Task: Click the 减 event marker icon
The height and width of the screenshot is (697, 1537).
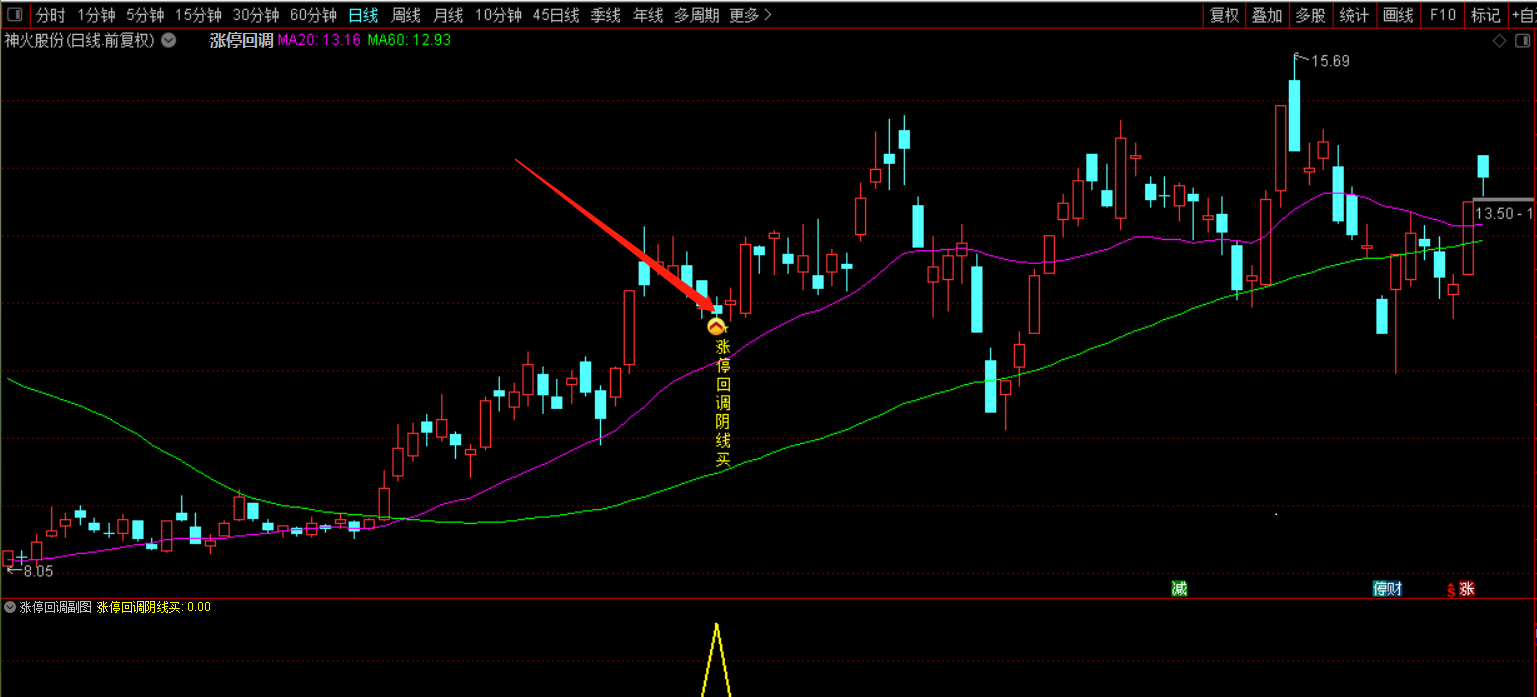Action: point(1179,589)
